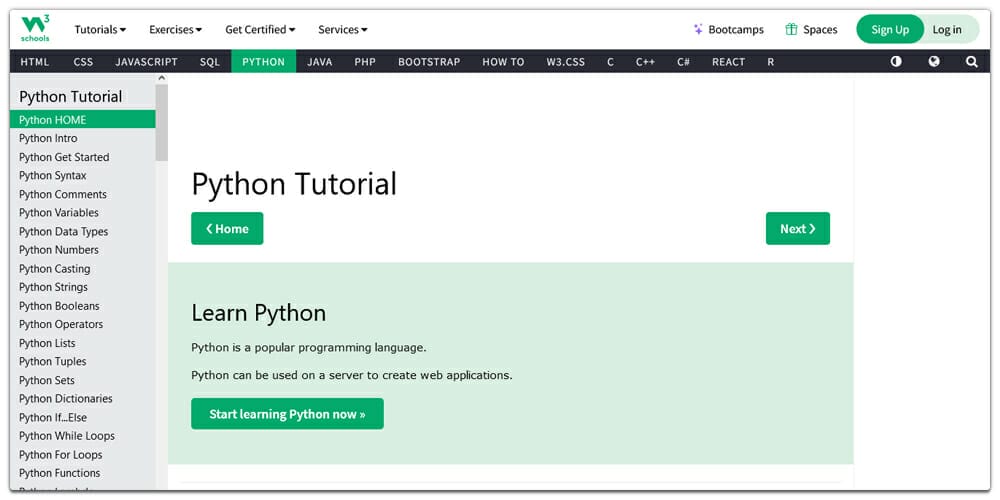
Task: Select the SQL tab
Action: coord(209,62)
